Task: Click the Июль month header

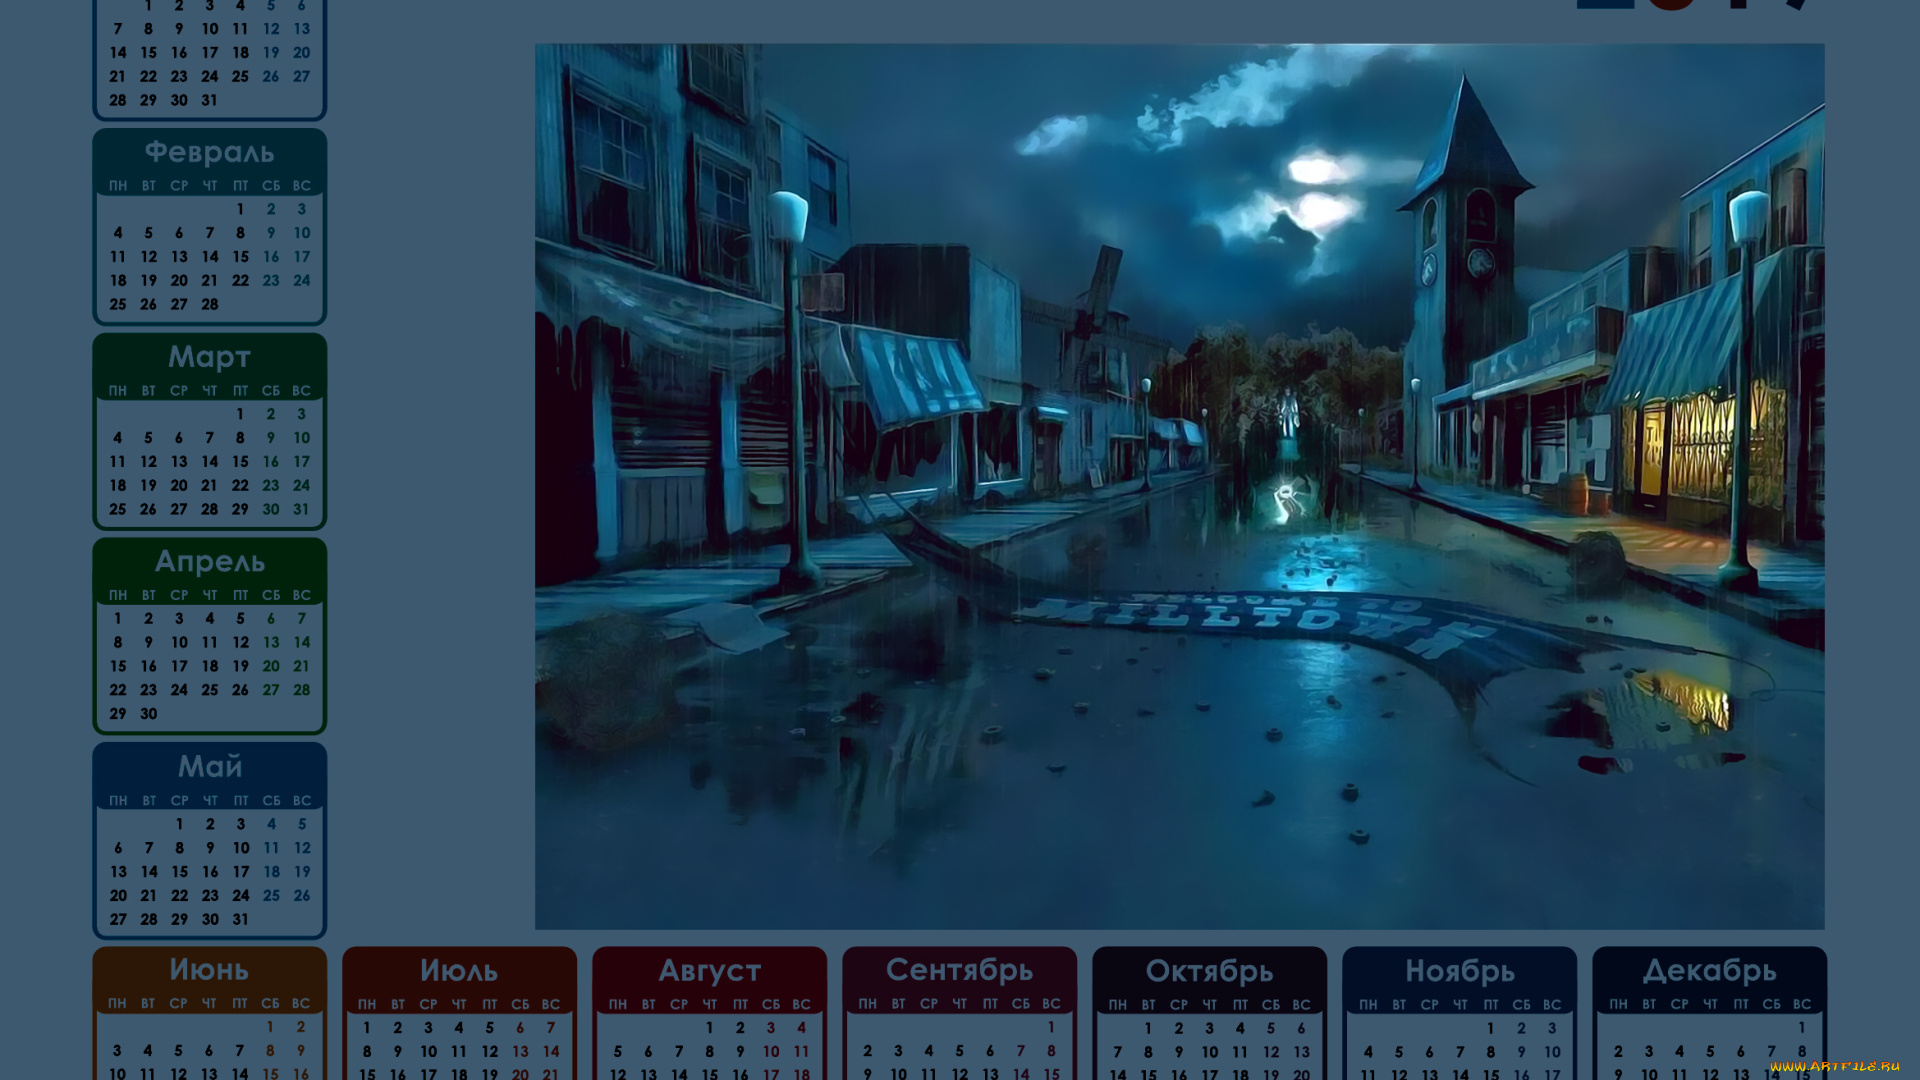Action: [459, 971]
